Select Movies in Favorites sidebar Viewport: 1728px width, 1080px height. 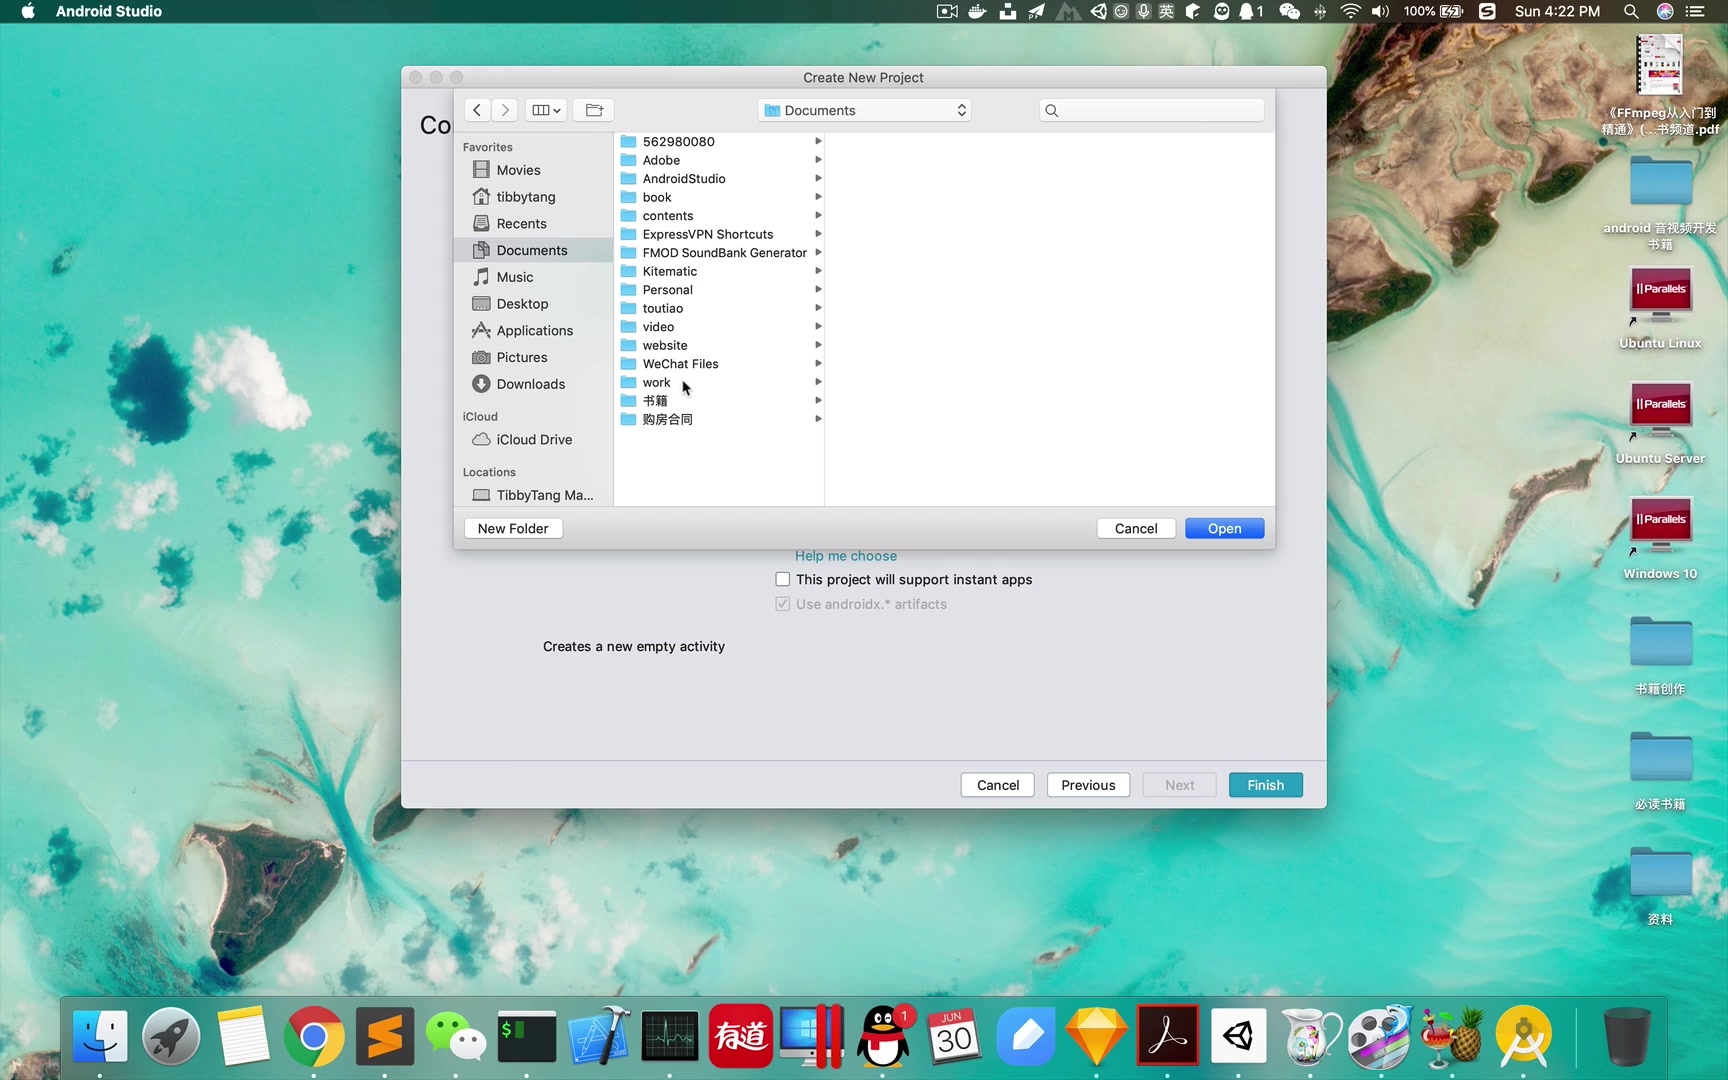[533, 170]
